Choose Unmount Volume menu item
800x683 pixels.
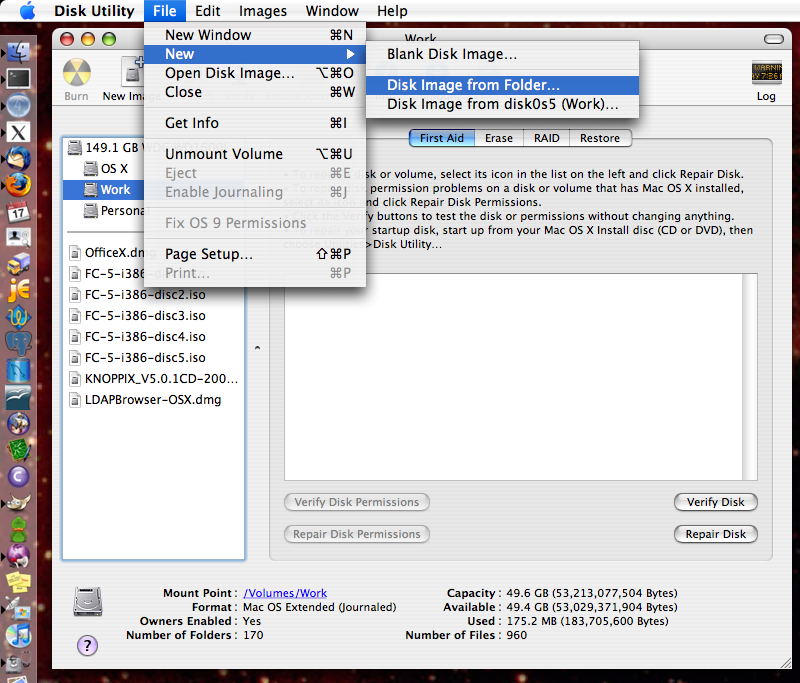(255, 154)
